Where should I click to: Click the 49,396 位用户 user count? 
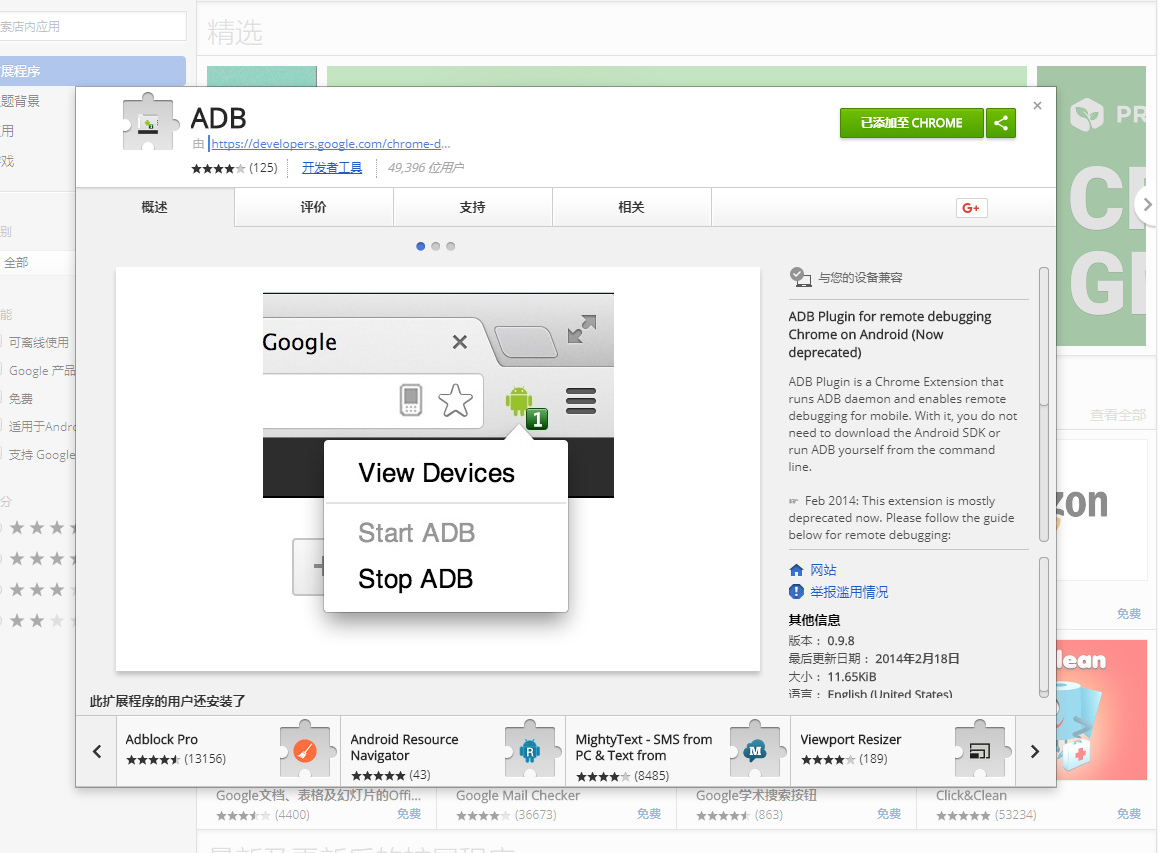tap(425, 168)
